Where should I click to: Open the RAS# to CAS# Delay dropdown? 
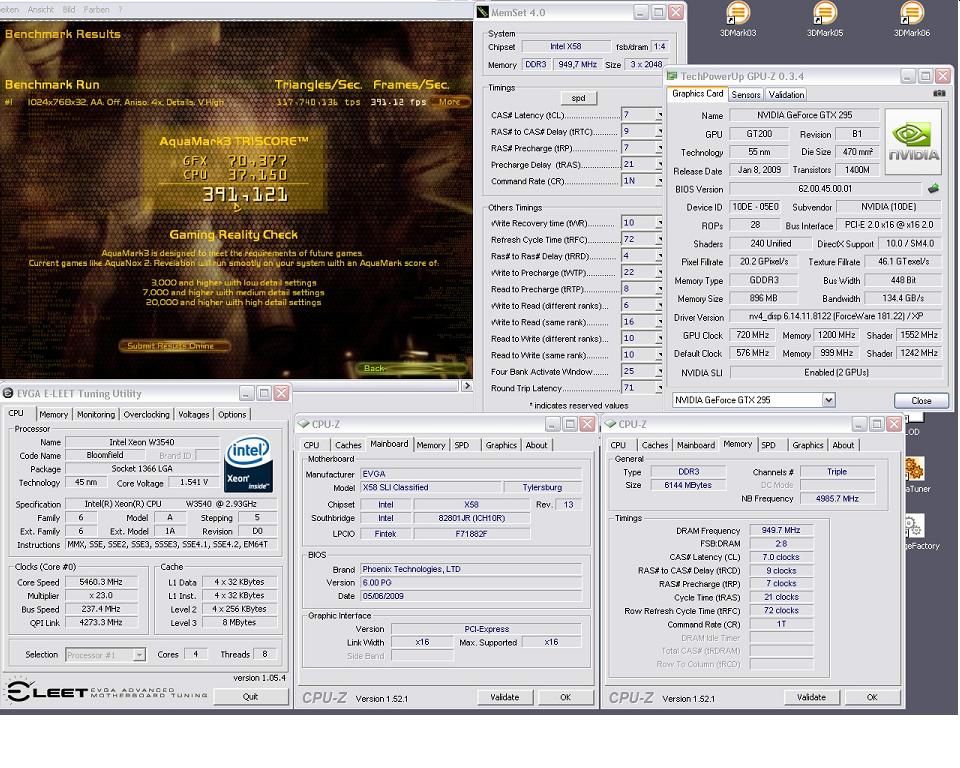click(659, 131)
